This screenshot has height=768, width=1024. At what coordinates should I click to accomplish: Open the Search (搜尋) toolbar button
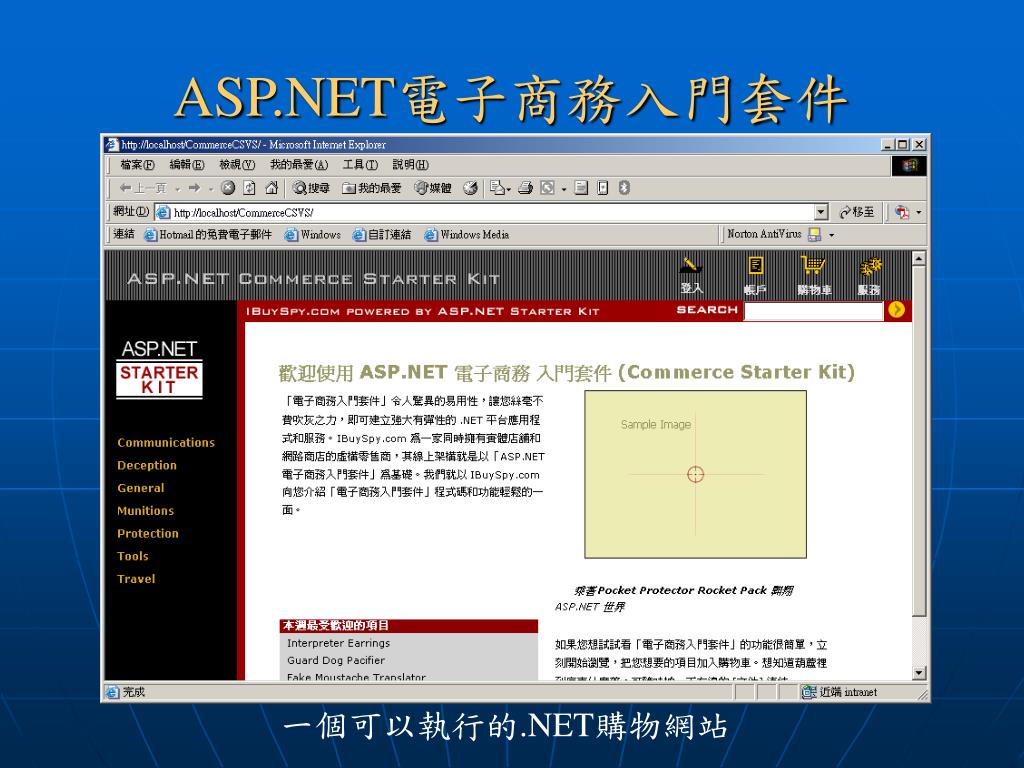311,188
